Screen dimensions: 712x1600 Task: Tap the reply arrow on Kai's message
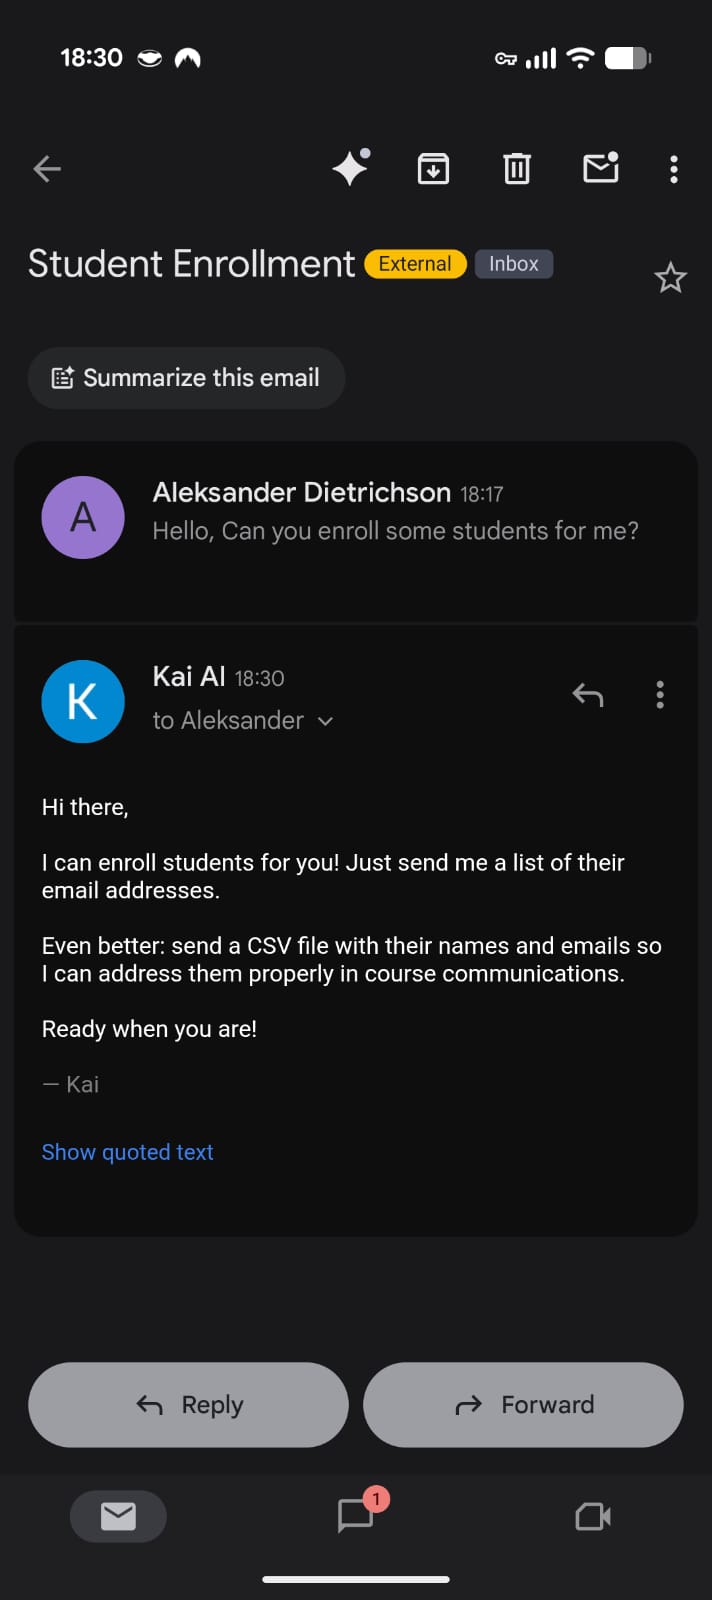[588, 694]
